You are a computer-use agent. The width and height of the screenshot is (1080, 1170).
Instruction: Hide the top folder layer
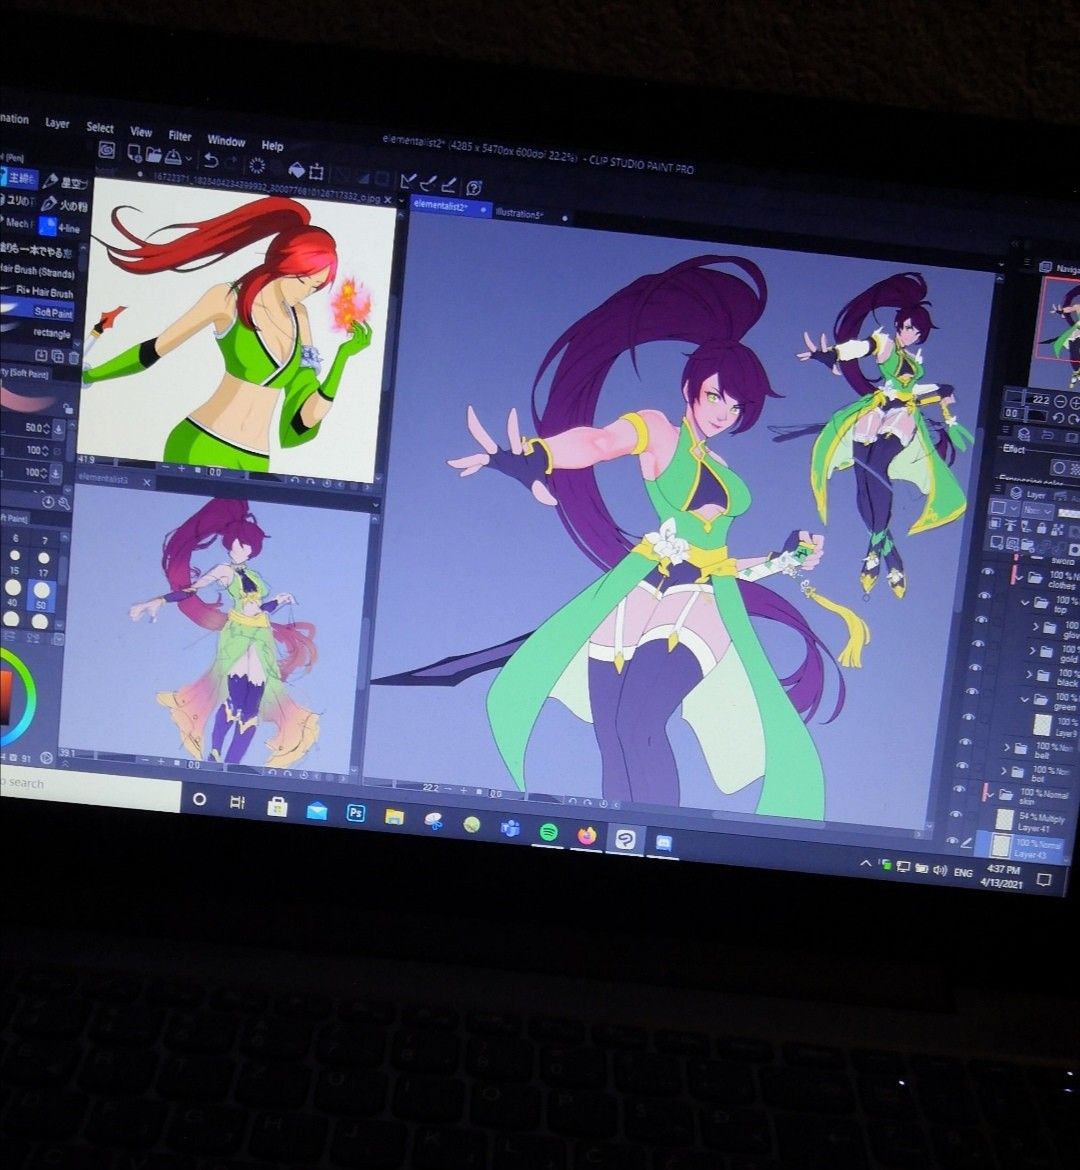(985, 595)
